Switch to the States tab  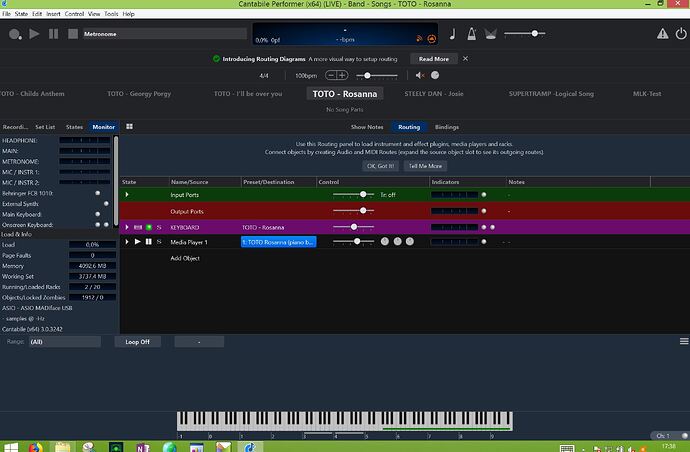pos(74,127)
